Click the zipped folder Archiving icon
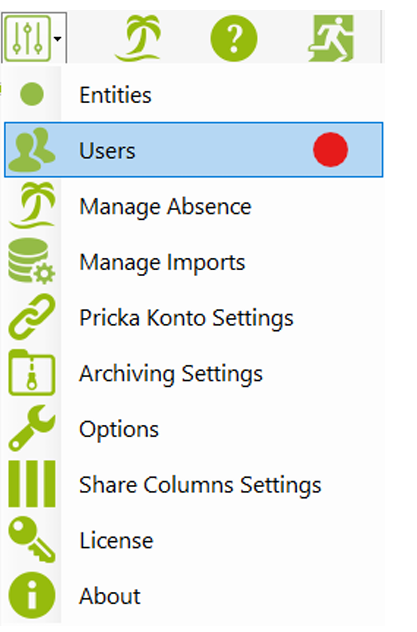 (x=32, y=372)
